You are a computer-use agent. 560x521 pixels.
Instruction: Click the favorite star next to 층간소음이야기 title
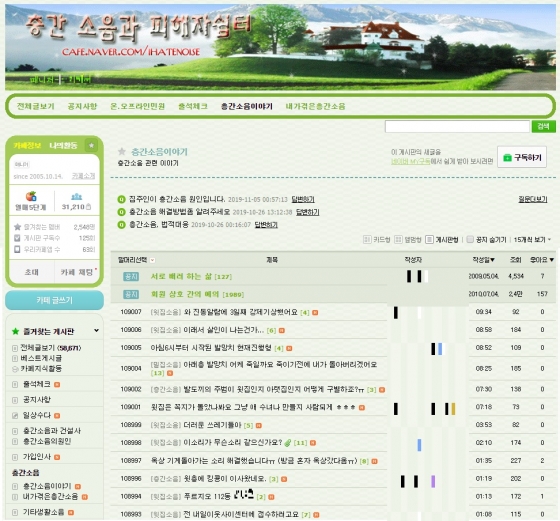point(122,151)
